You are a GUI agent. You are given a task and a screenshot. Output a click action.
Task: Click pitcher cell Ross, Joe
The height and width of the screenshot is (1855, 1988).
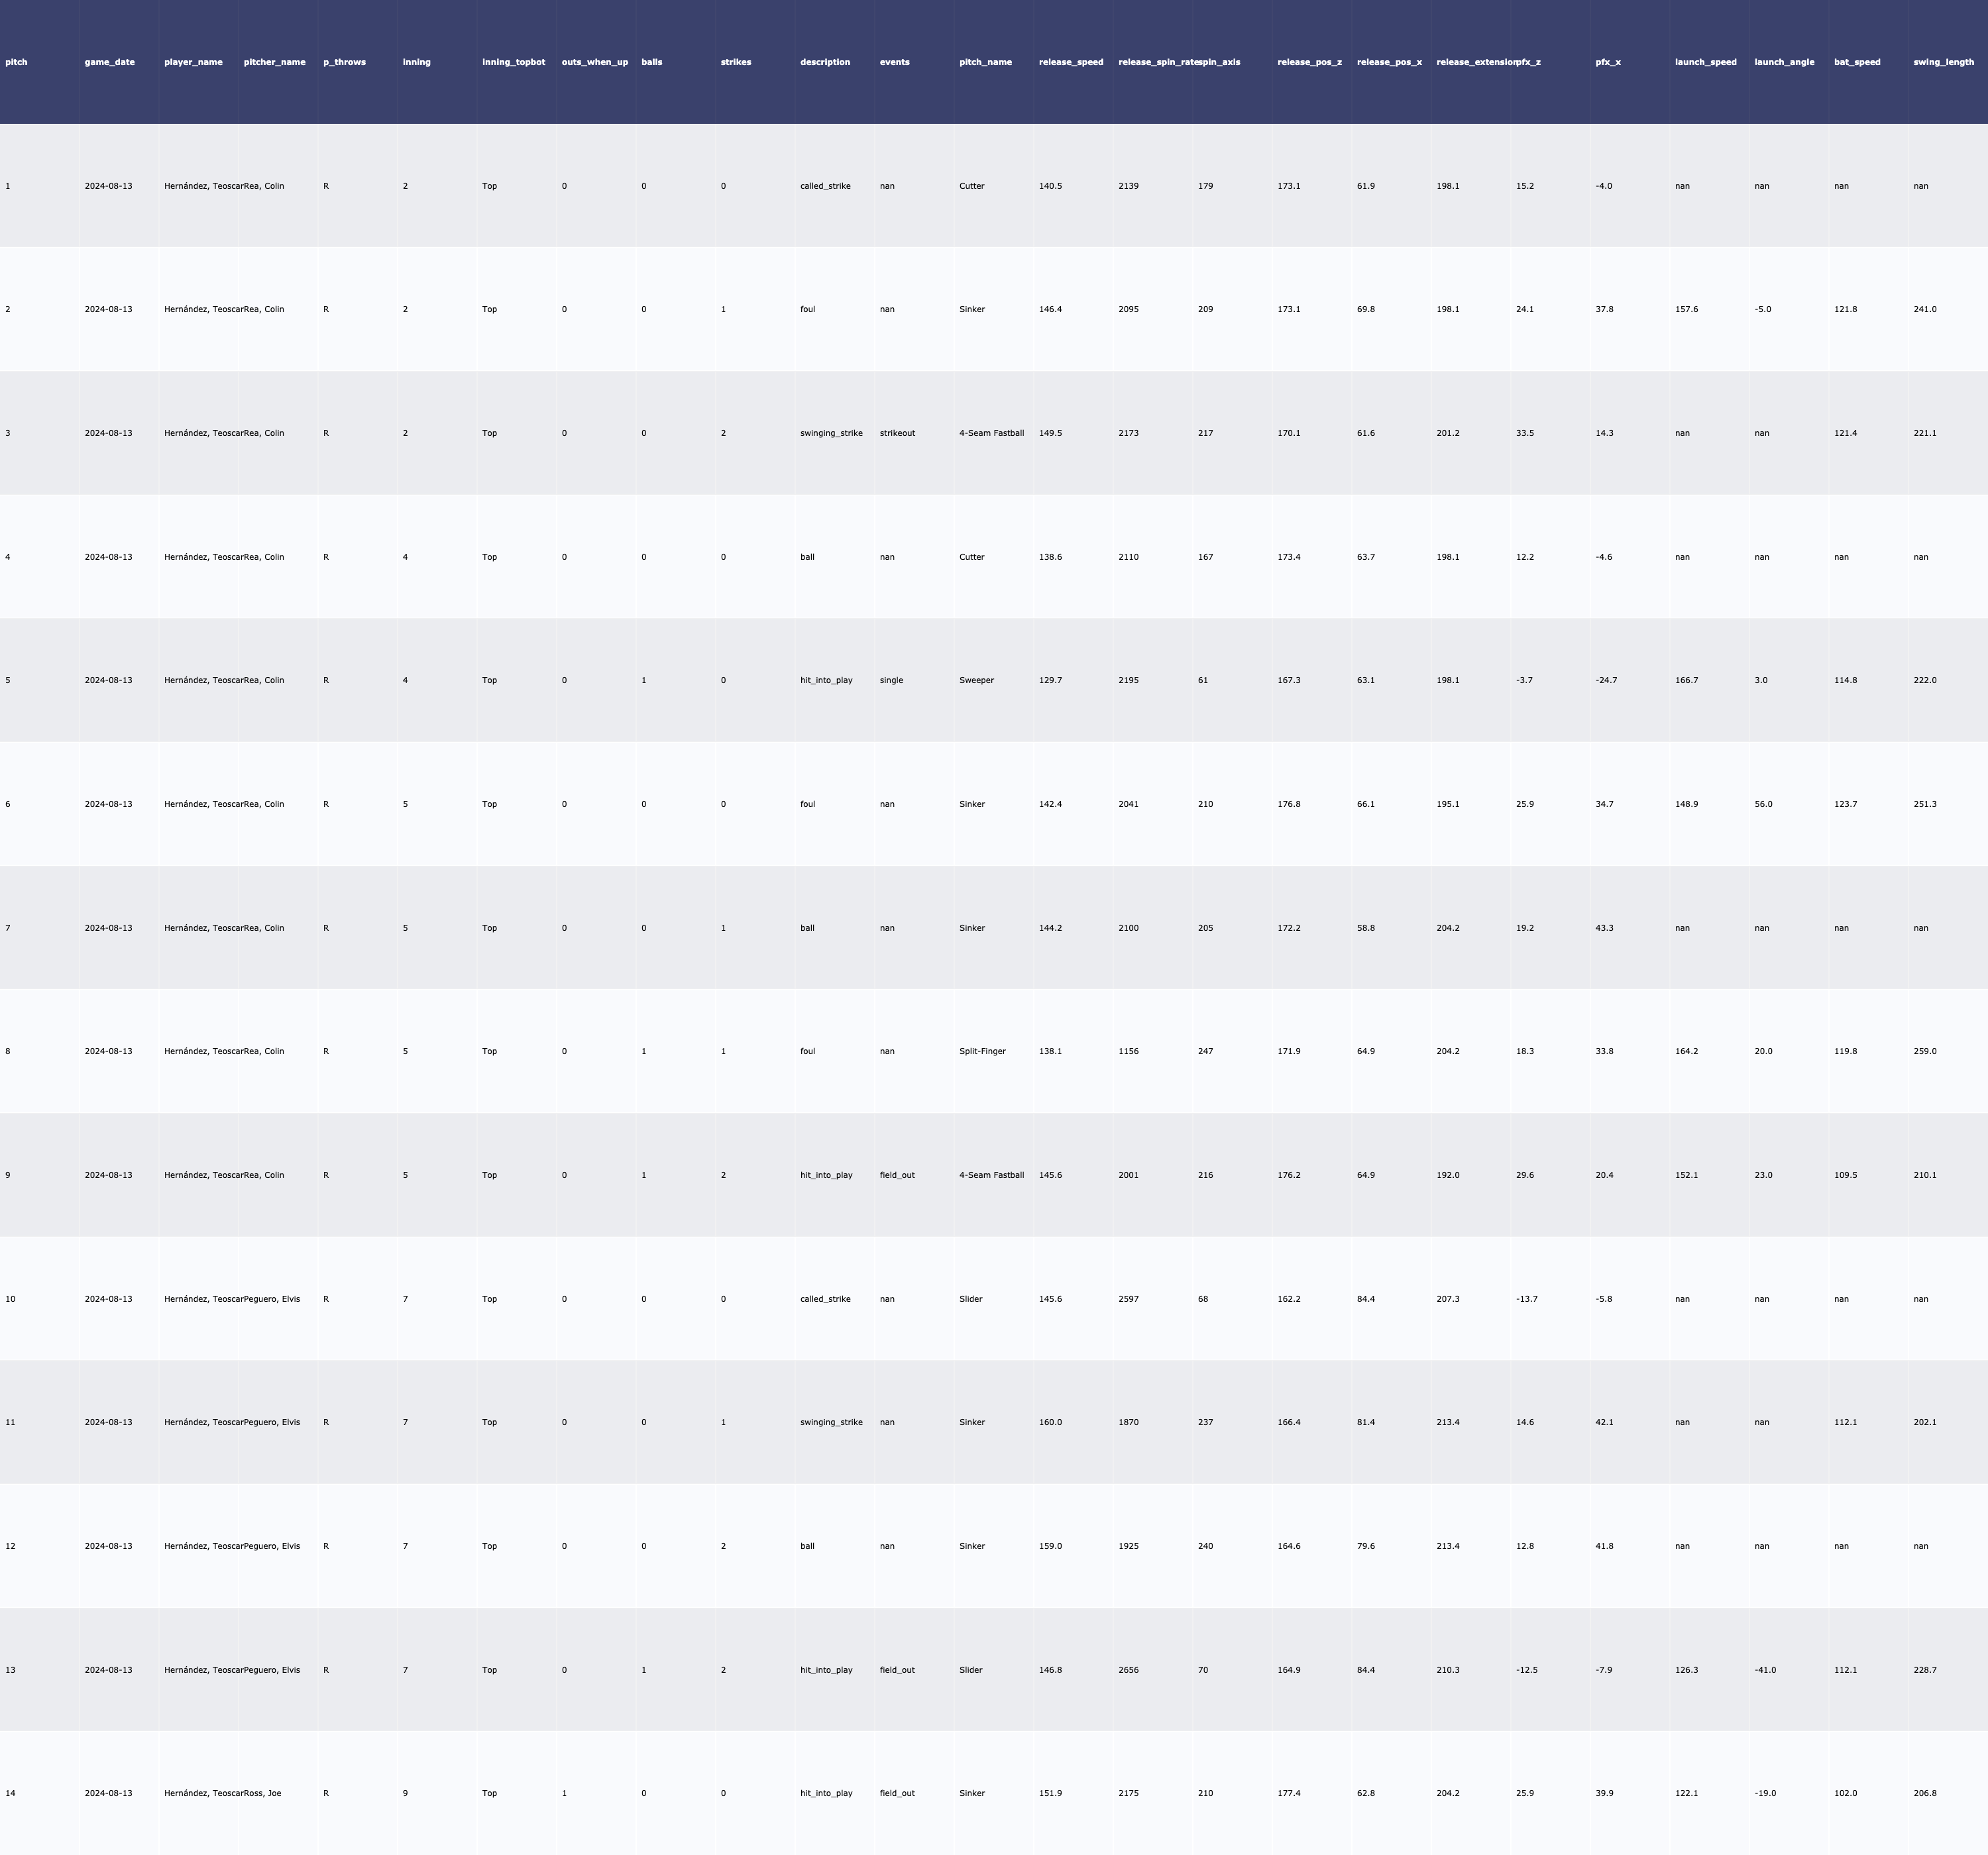coord(264,1793)
